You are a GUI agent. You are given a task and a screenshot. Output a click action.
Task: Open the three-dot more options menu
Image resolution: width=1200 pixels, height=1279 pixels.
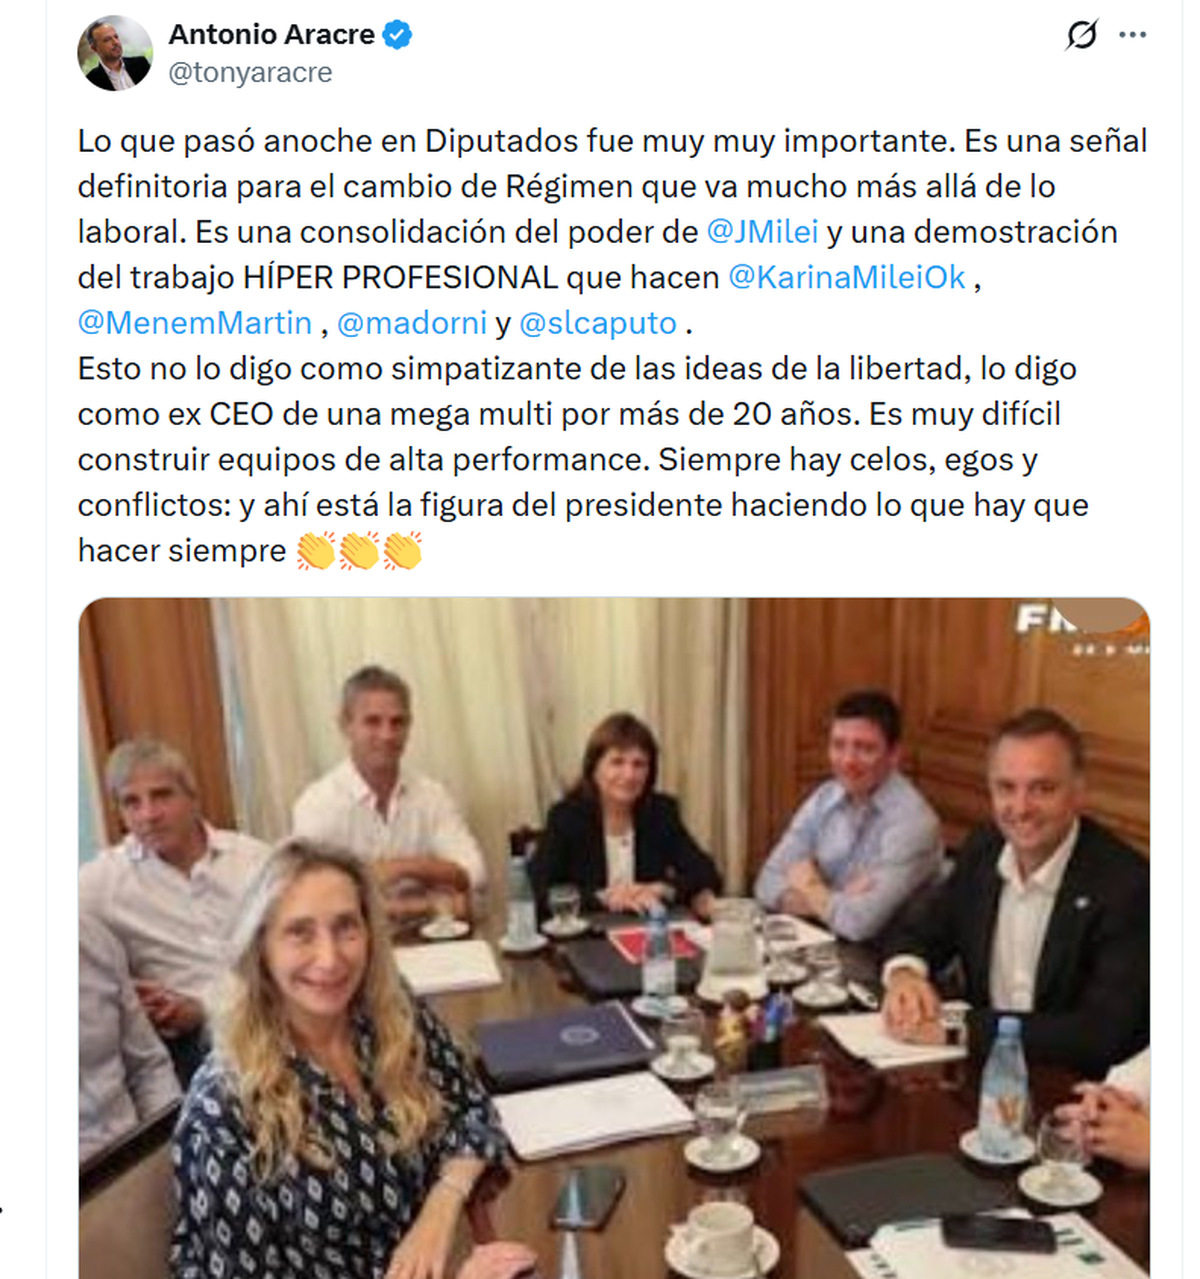click(x=1133, y=35)
